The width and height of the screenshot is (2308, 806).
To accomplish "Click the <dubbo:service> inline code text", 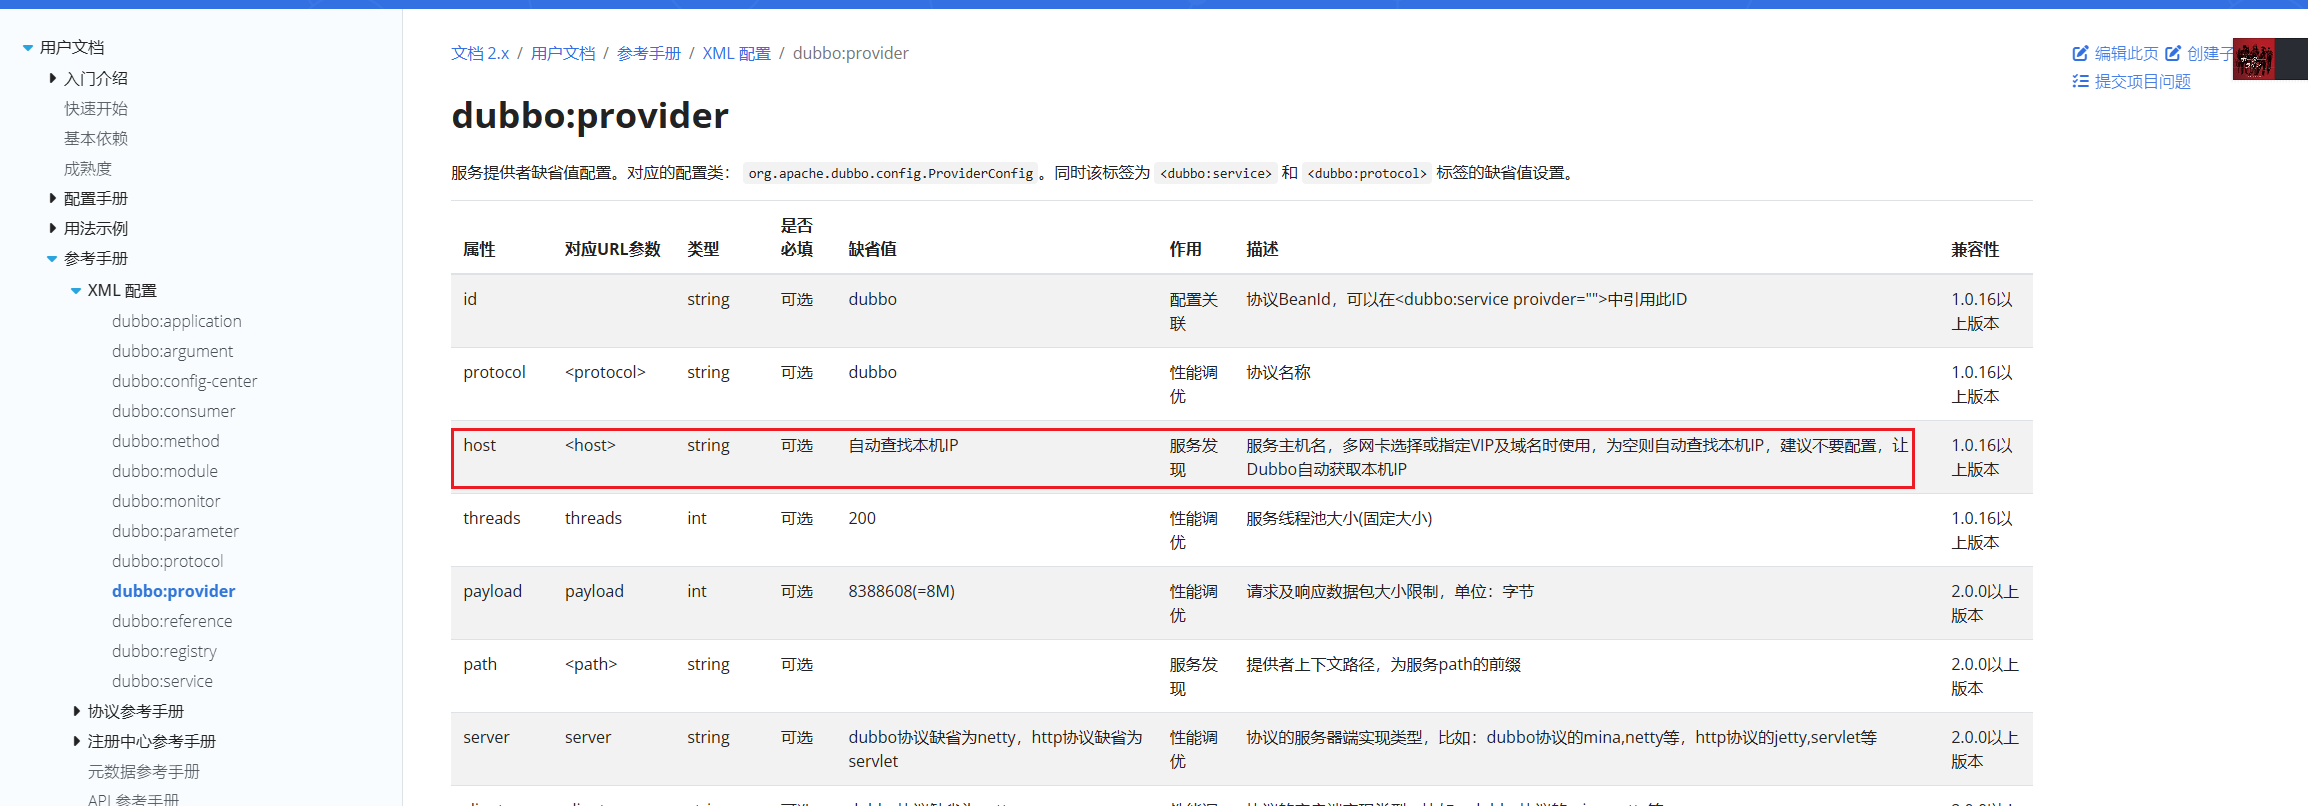I will pyautogui.click(x=1216, y=173).
